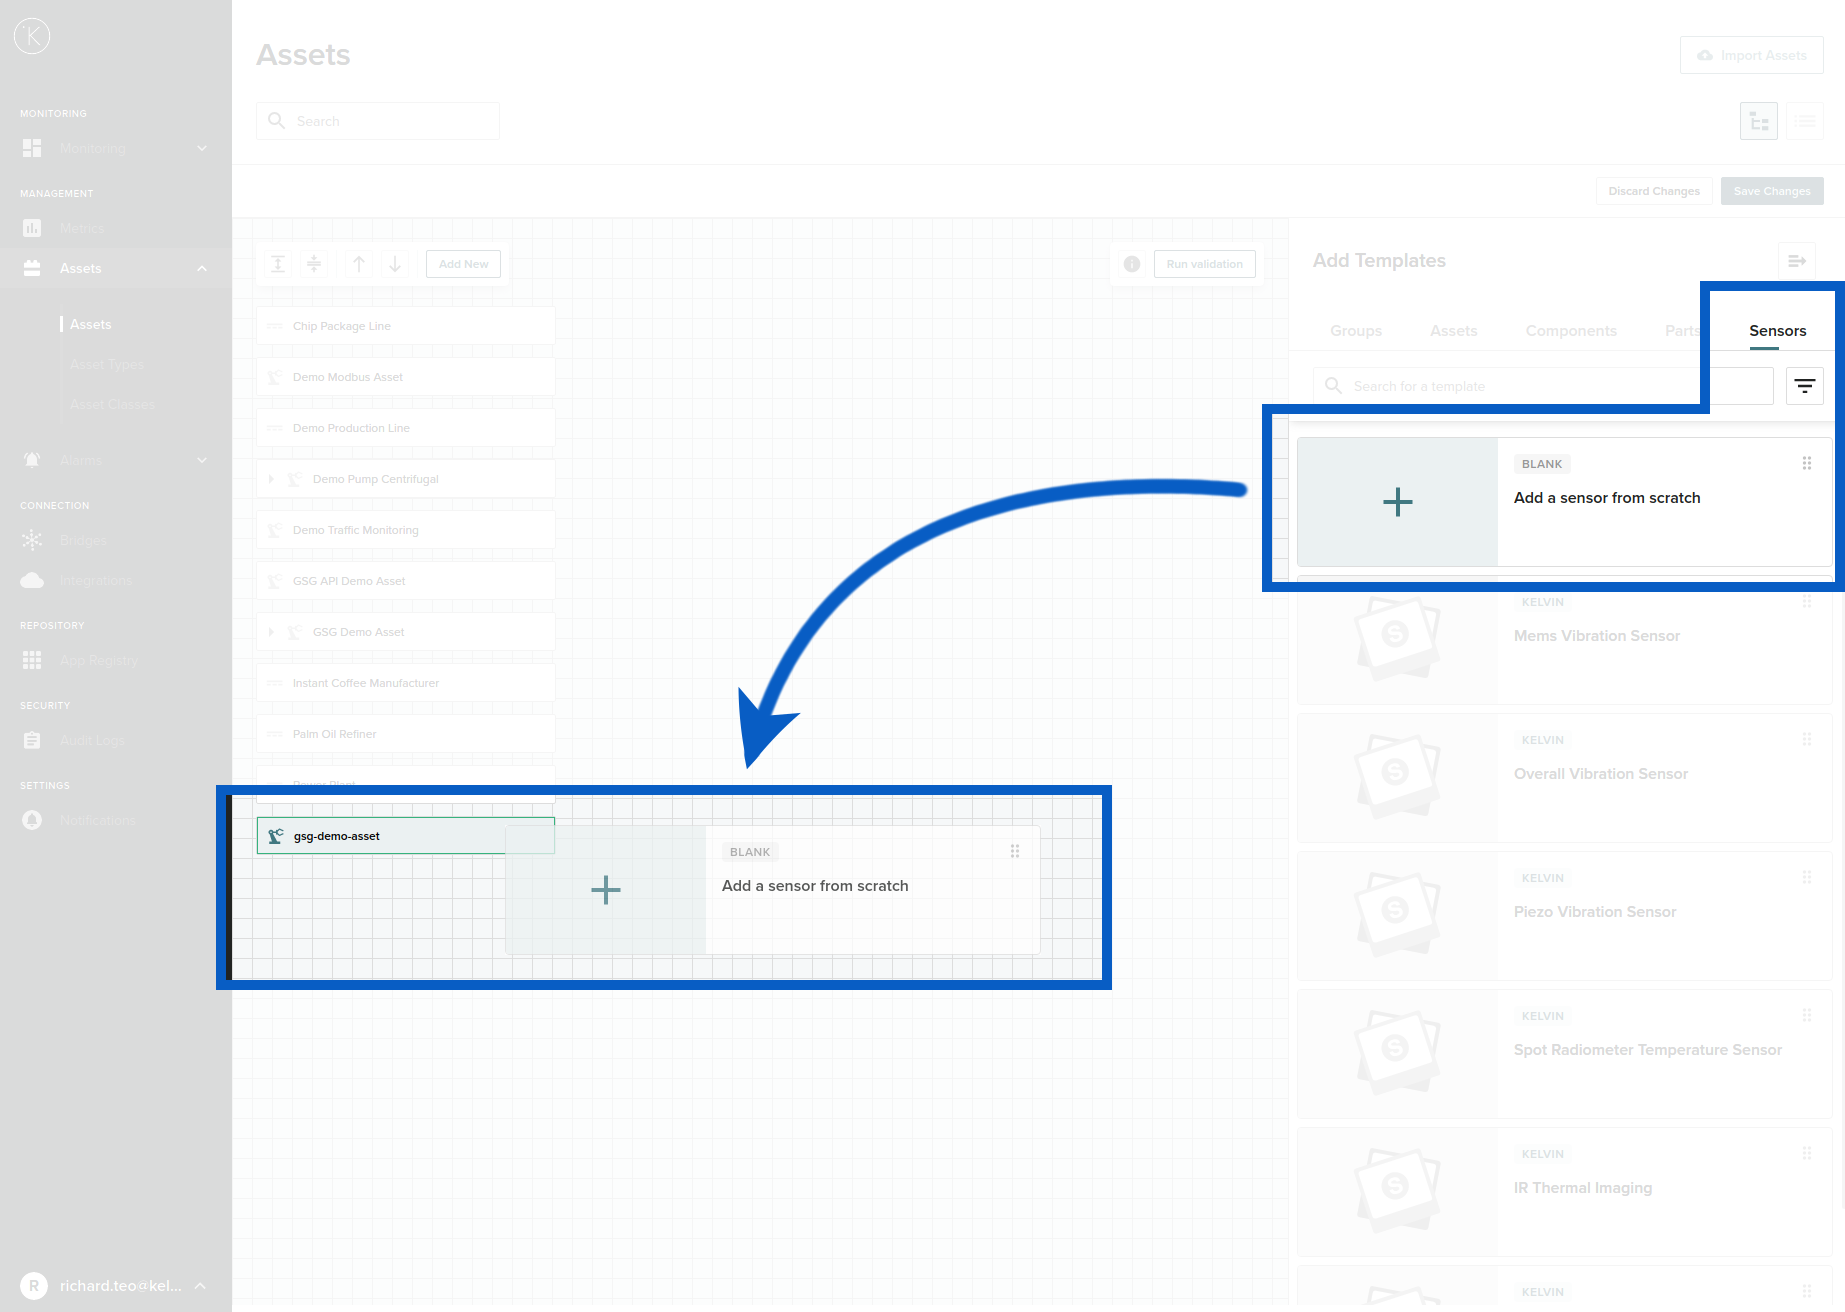Select the move down arrow icon
Viewport: 1845px width, 1312px height.
pos(395,263)
